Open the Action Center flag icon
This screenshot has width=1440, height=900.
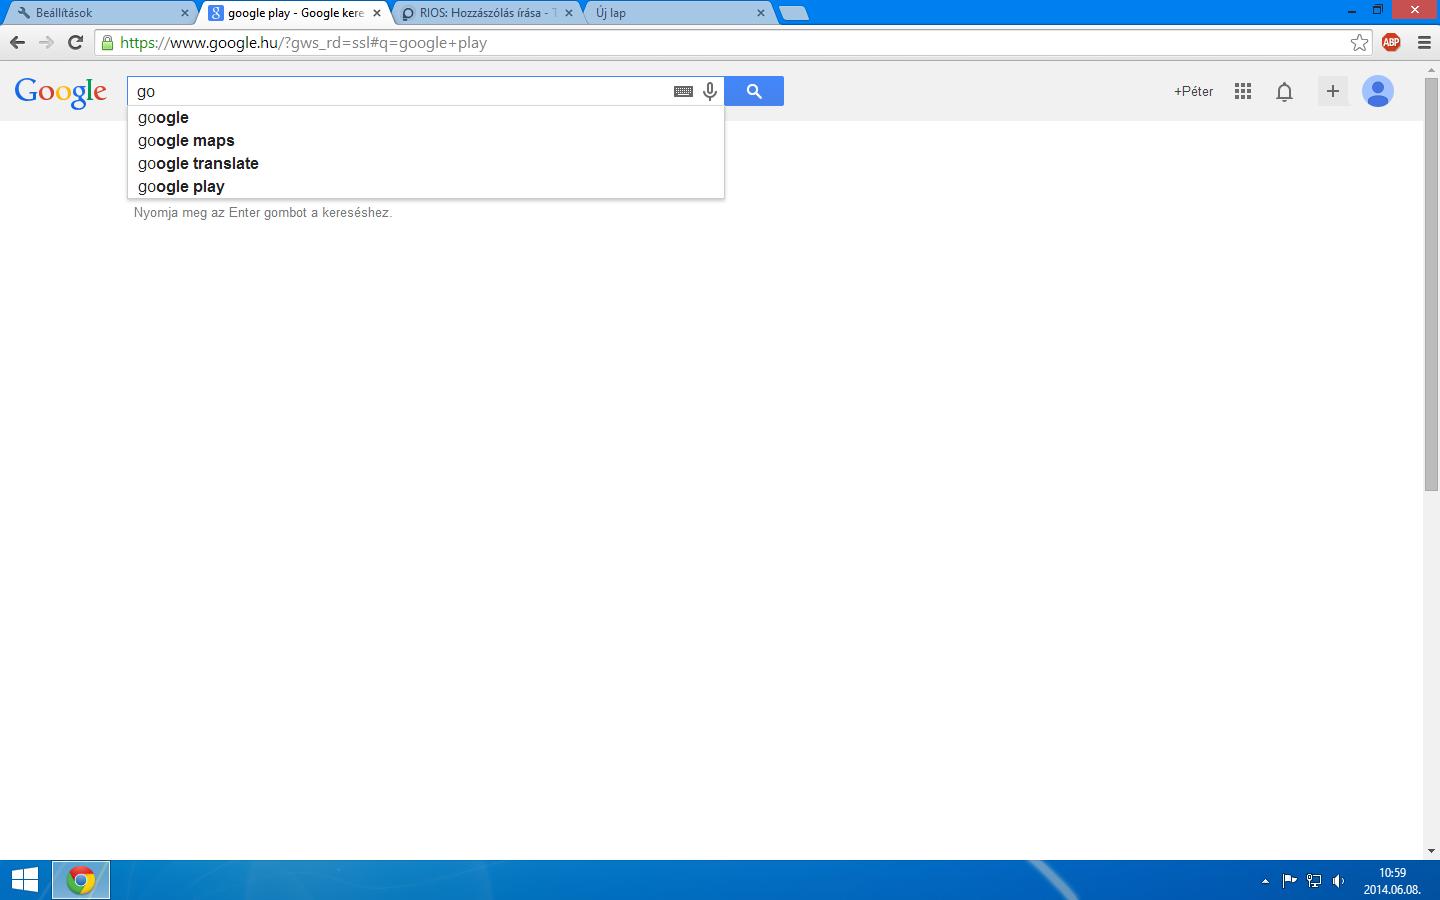(x=1289, y=881)
